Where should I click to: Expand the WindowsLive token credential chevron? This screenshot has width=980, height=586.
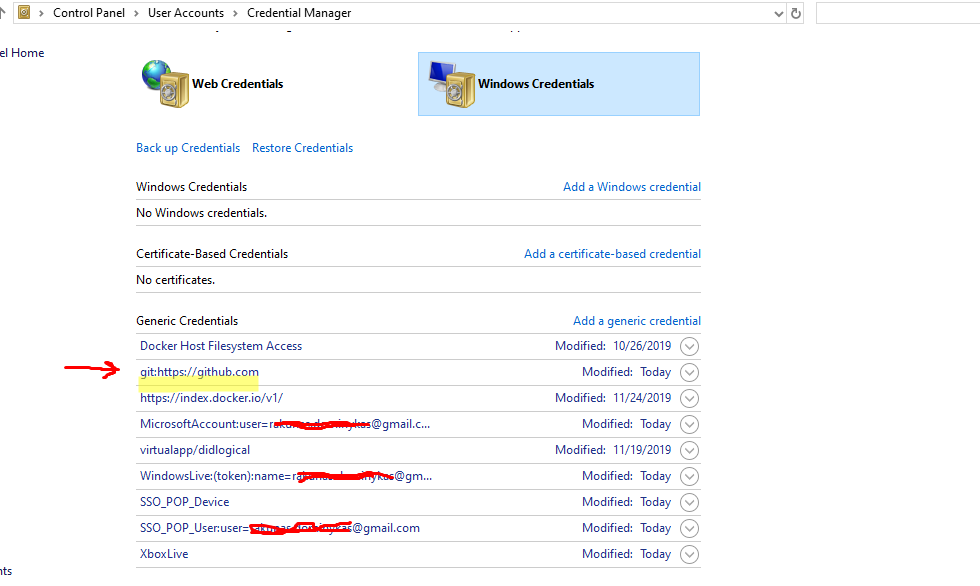(x=689, y=476)
